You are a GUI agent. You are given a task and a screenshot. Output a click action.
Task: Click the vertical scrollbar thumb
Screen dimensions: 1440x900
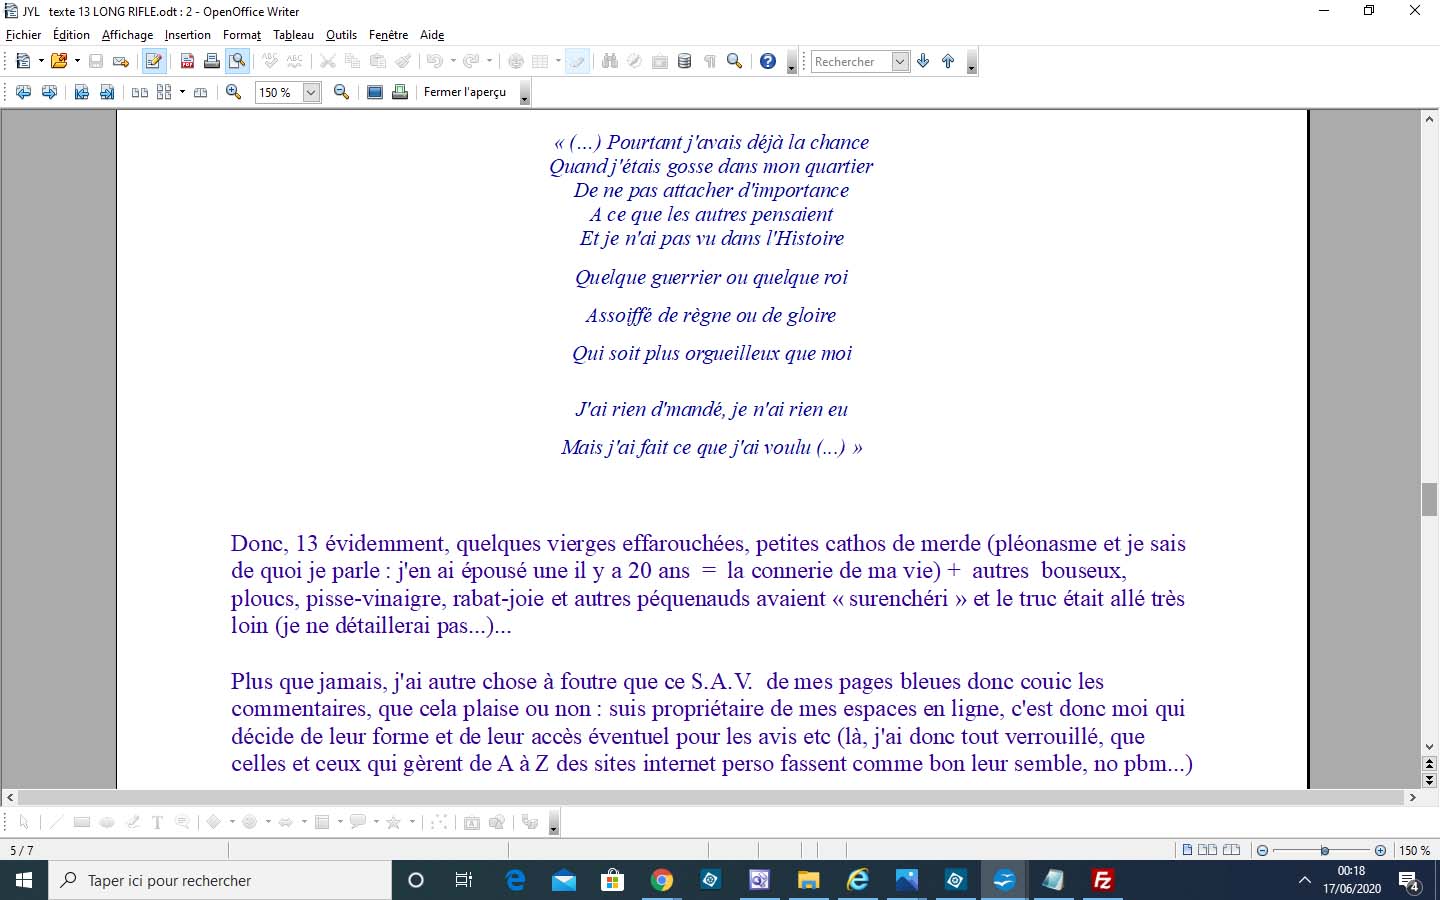pos(1429,499)
